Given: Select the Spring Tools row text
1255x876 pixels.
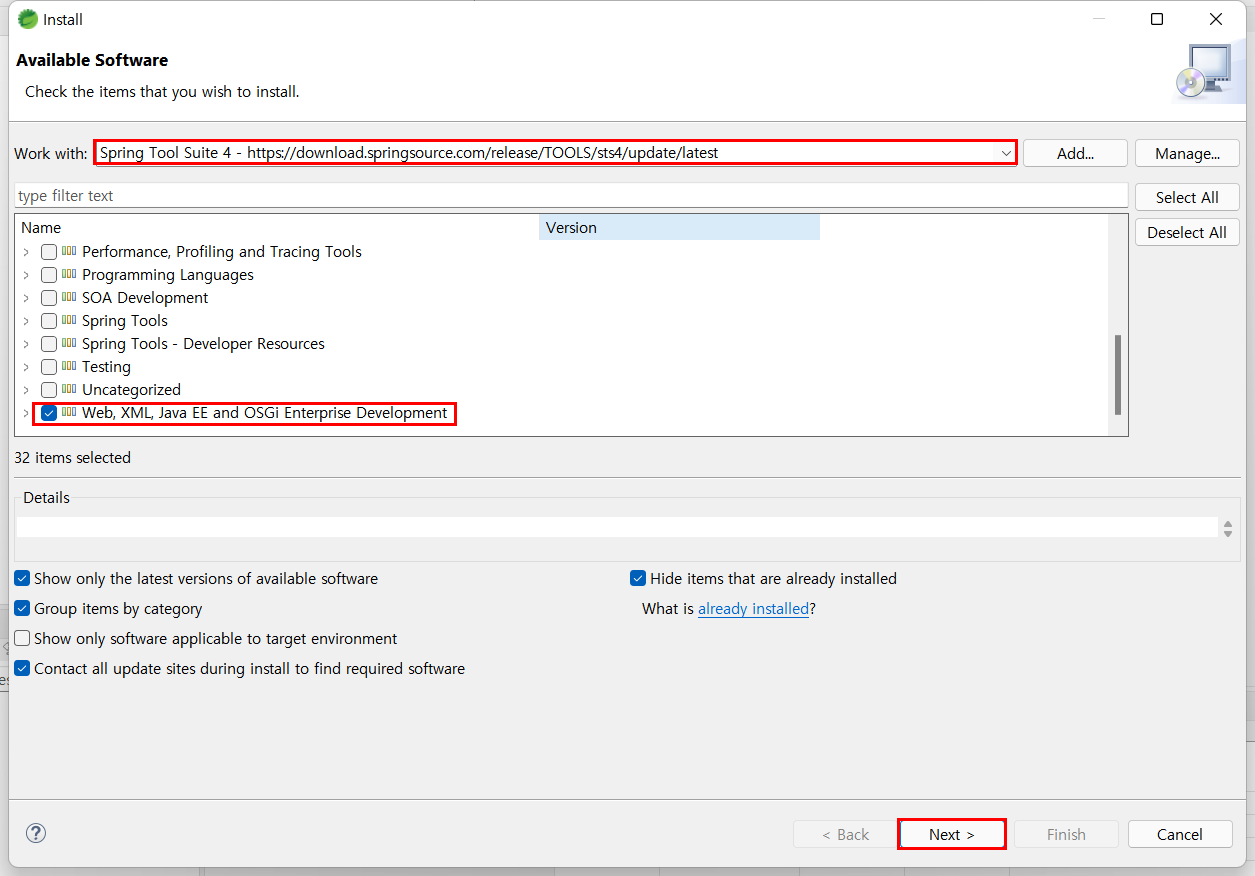Looking at the screenshot, I should coord(125,321).
